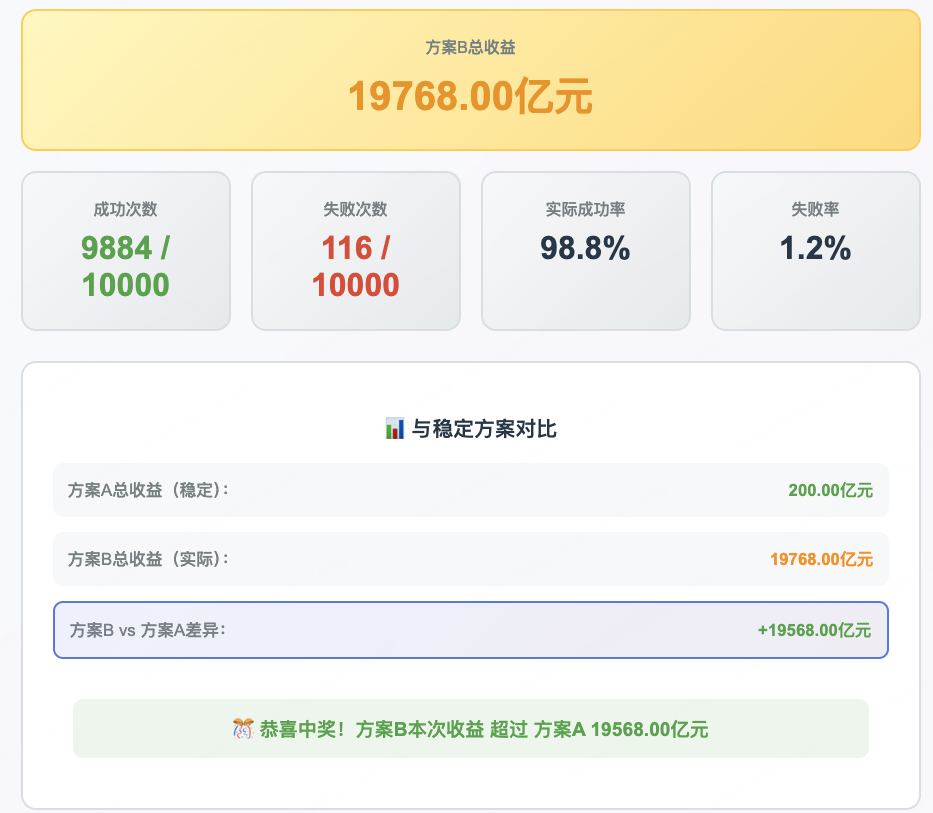Click the green 9884 / 10000 value
This screenshot has width=933, height=813.
coord(126,266)
